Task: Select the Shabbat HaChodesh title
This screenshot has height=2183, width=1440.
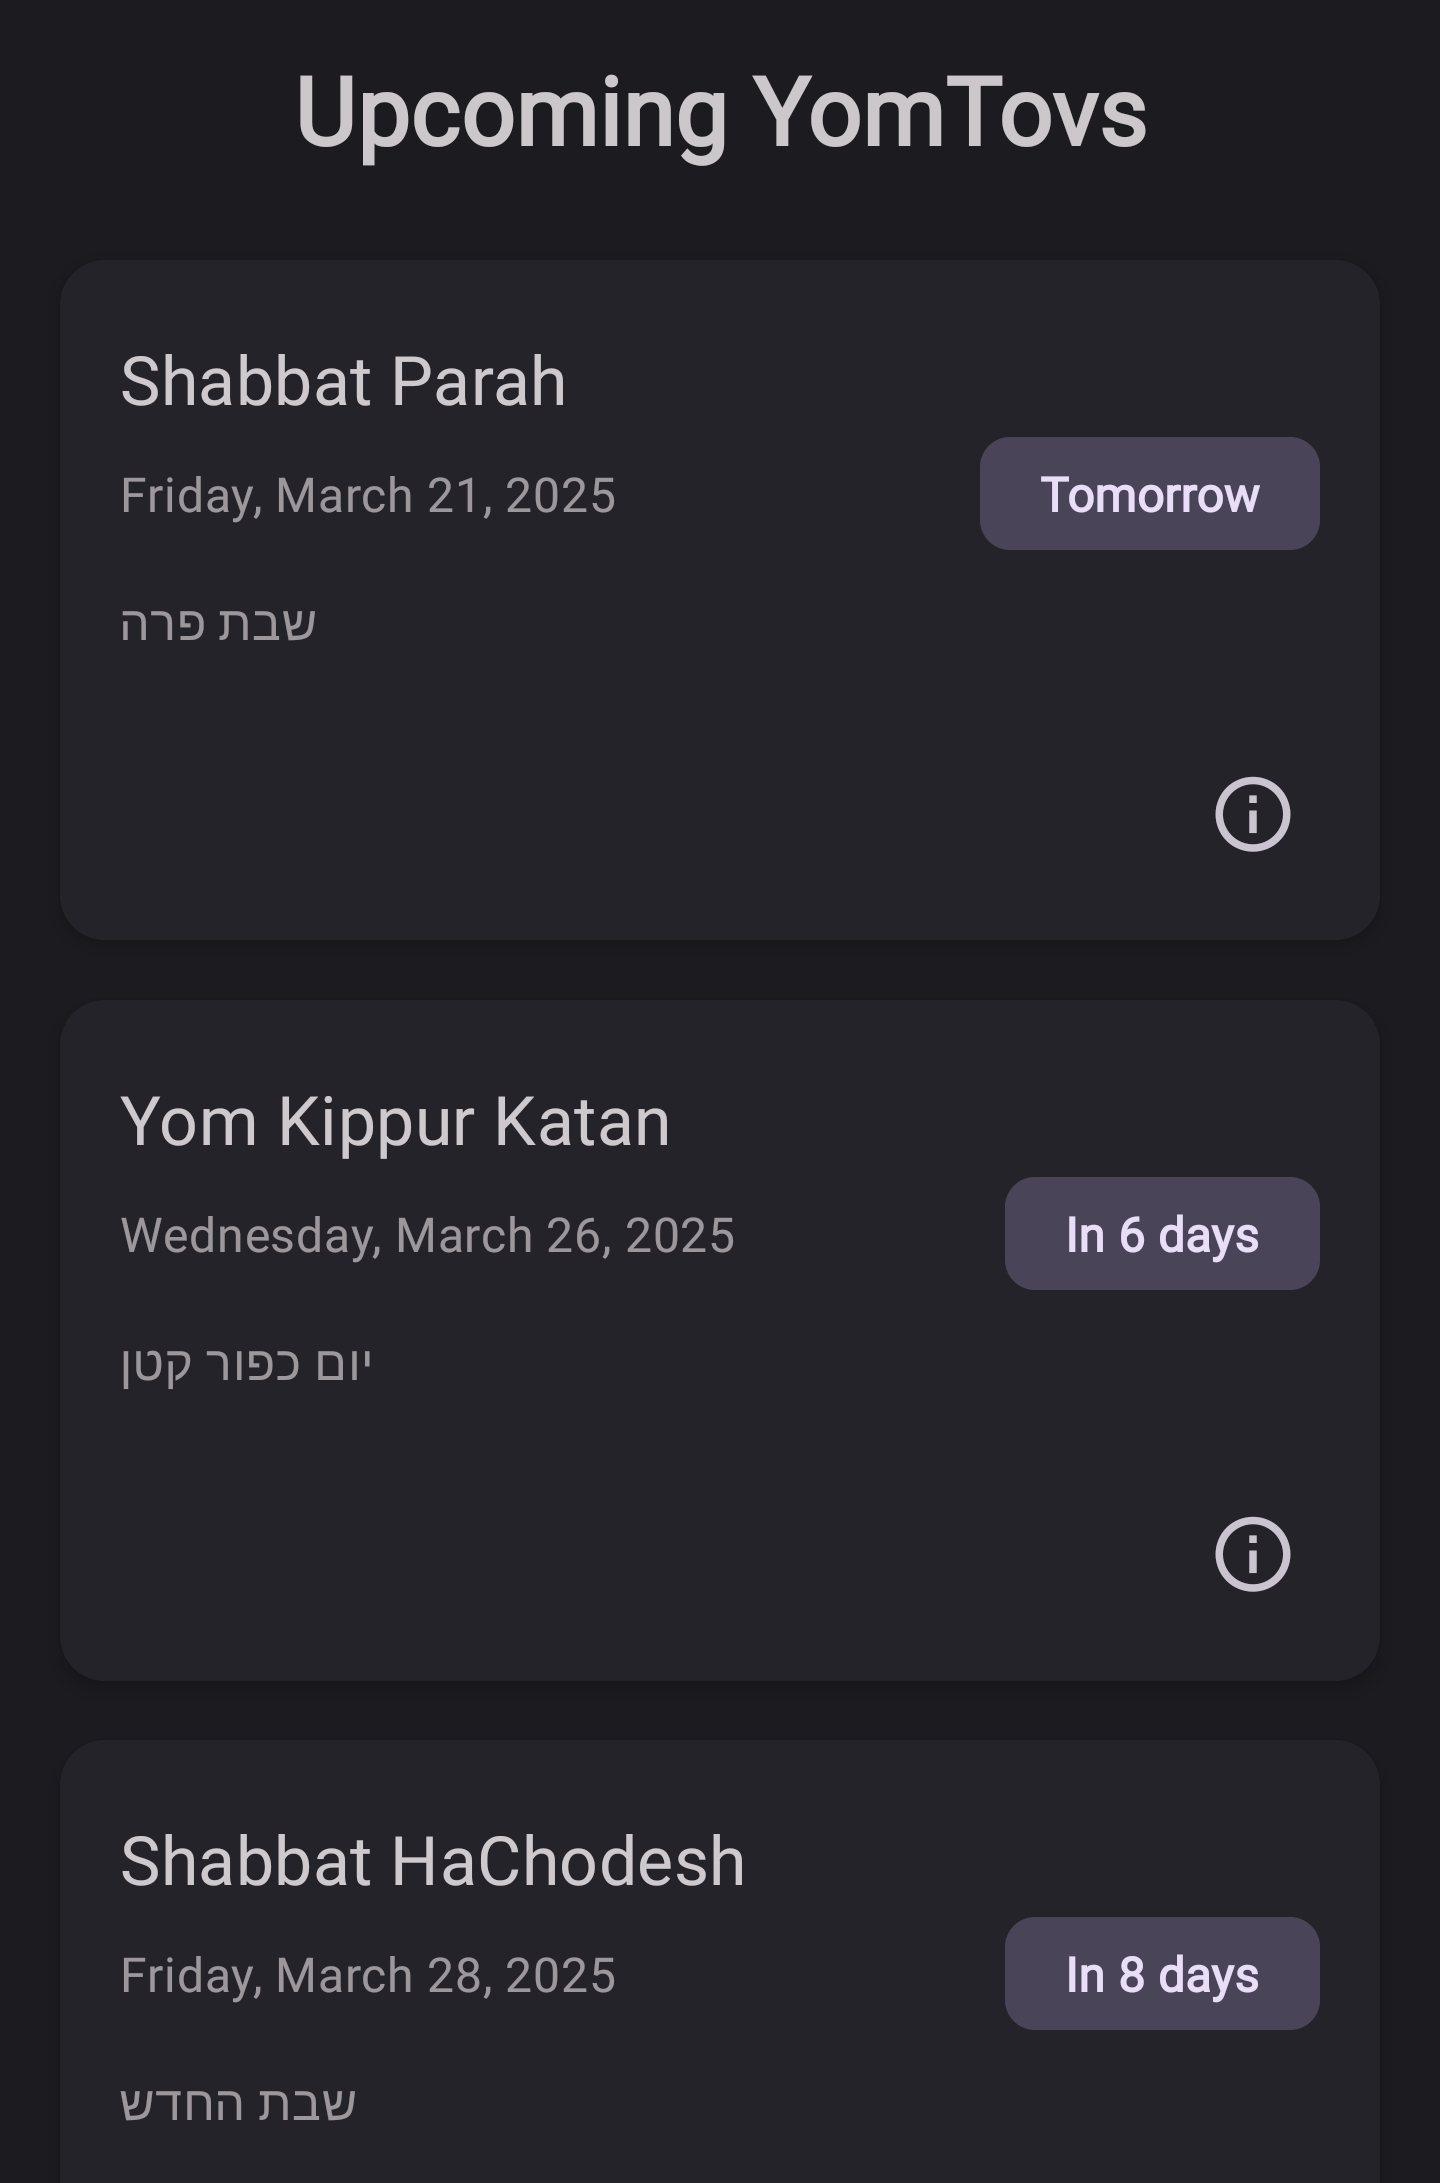Action: 432,1862
